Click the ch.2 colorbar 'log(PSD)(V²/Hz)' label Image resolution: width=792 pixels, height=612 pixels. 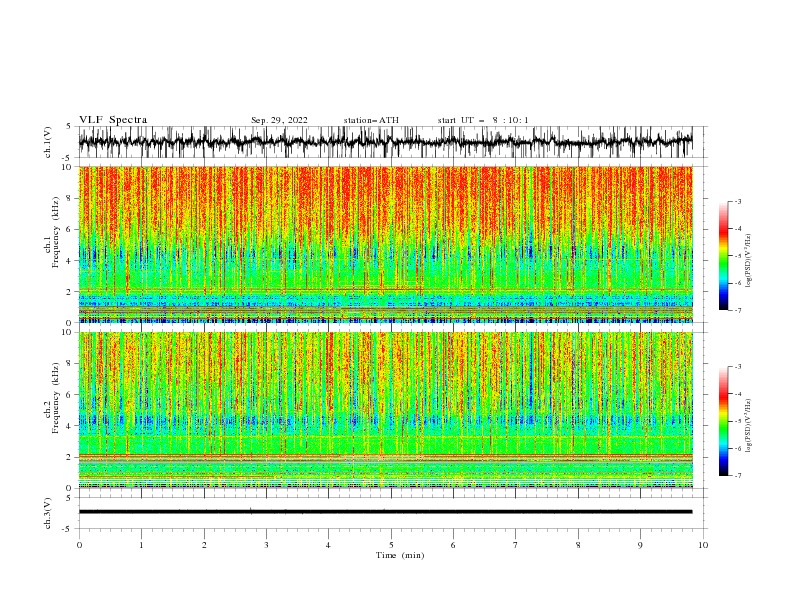tap(749, 426)
